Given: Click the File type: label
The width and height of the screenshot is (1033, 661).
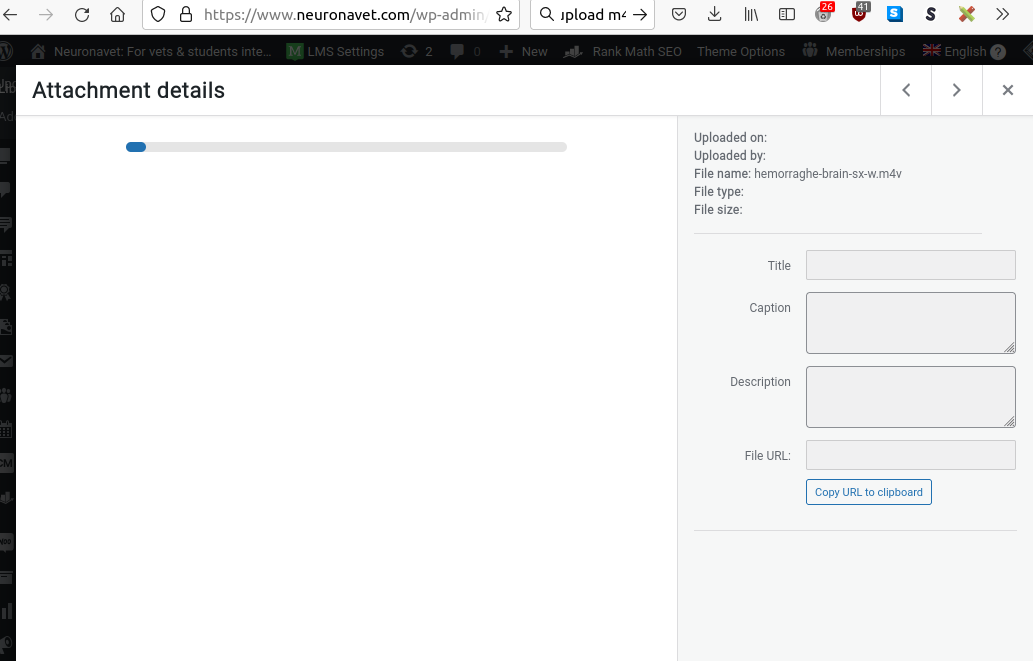Looking at the screenshot, I should (719, 192).
